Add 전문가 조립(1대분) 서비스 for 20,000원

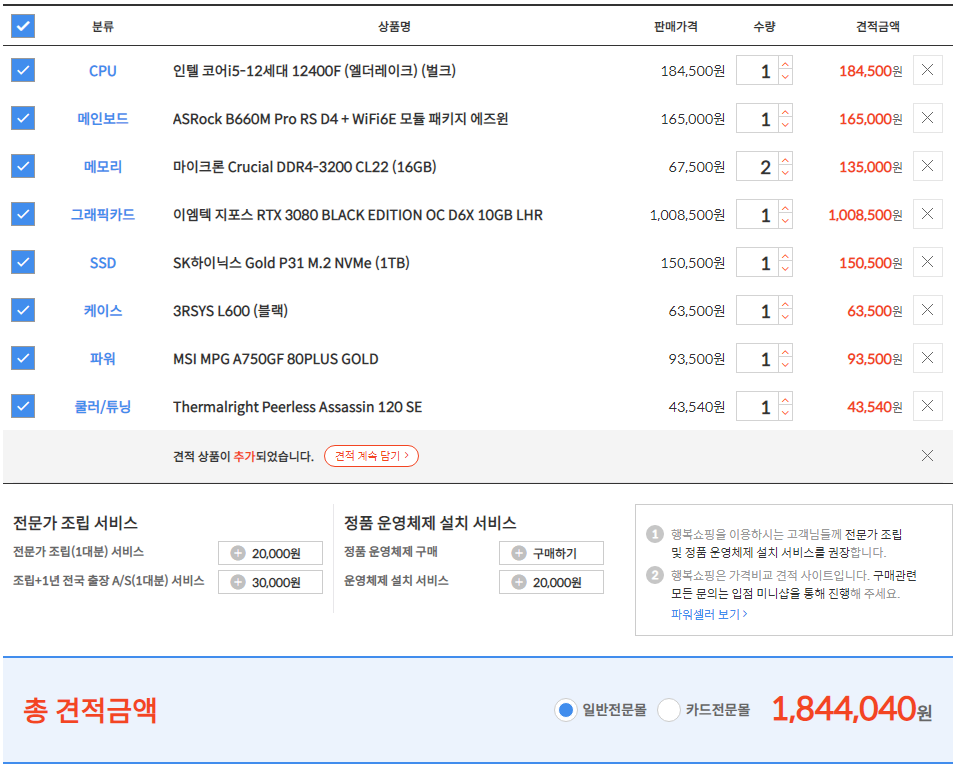[270, 553]
